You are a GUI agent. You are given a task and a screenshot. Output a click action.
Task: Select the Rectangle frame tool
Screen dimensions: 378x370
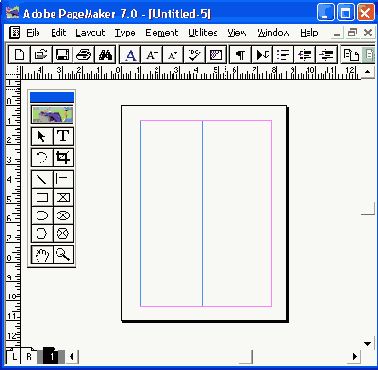63,197
